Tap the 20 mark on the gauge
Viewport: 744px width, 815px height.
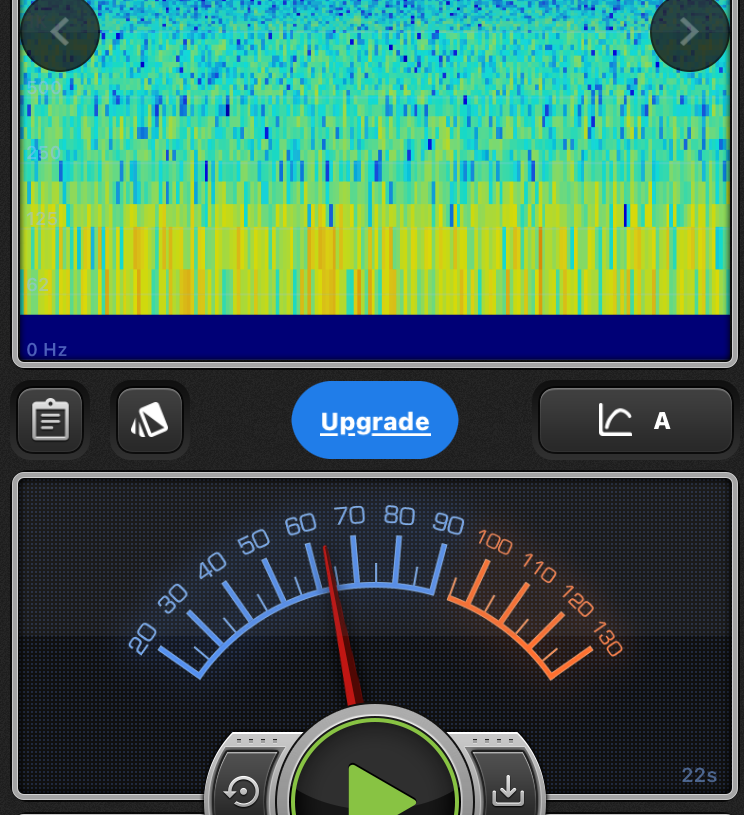pos(143,638)
